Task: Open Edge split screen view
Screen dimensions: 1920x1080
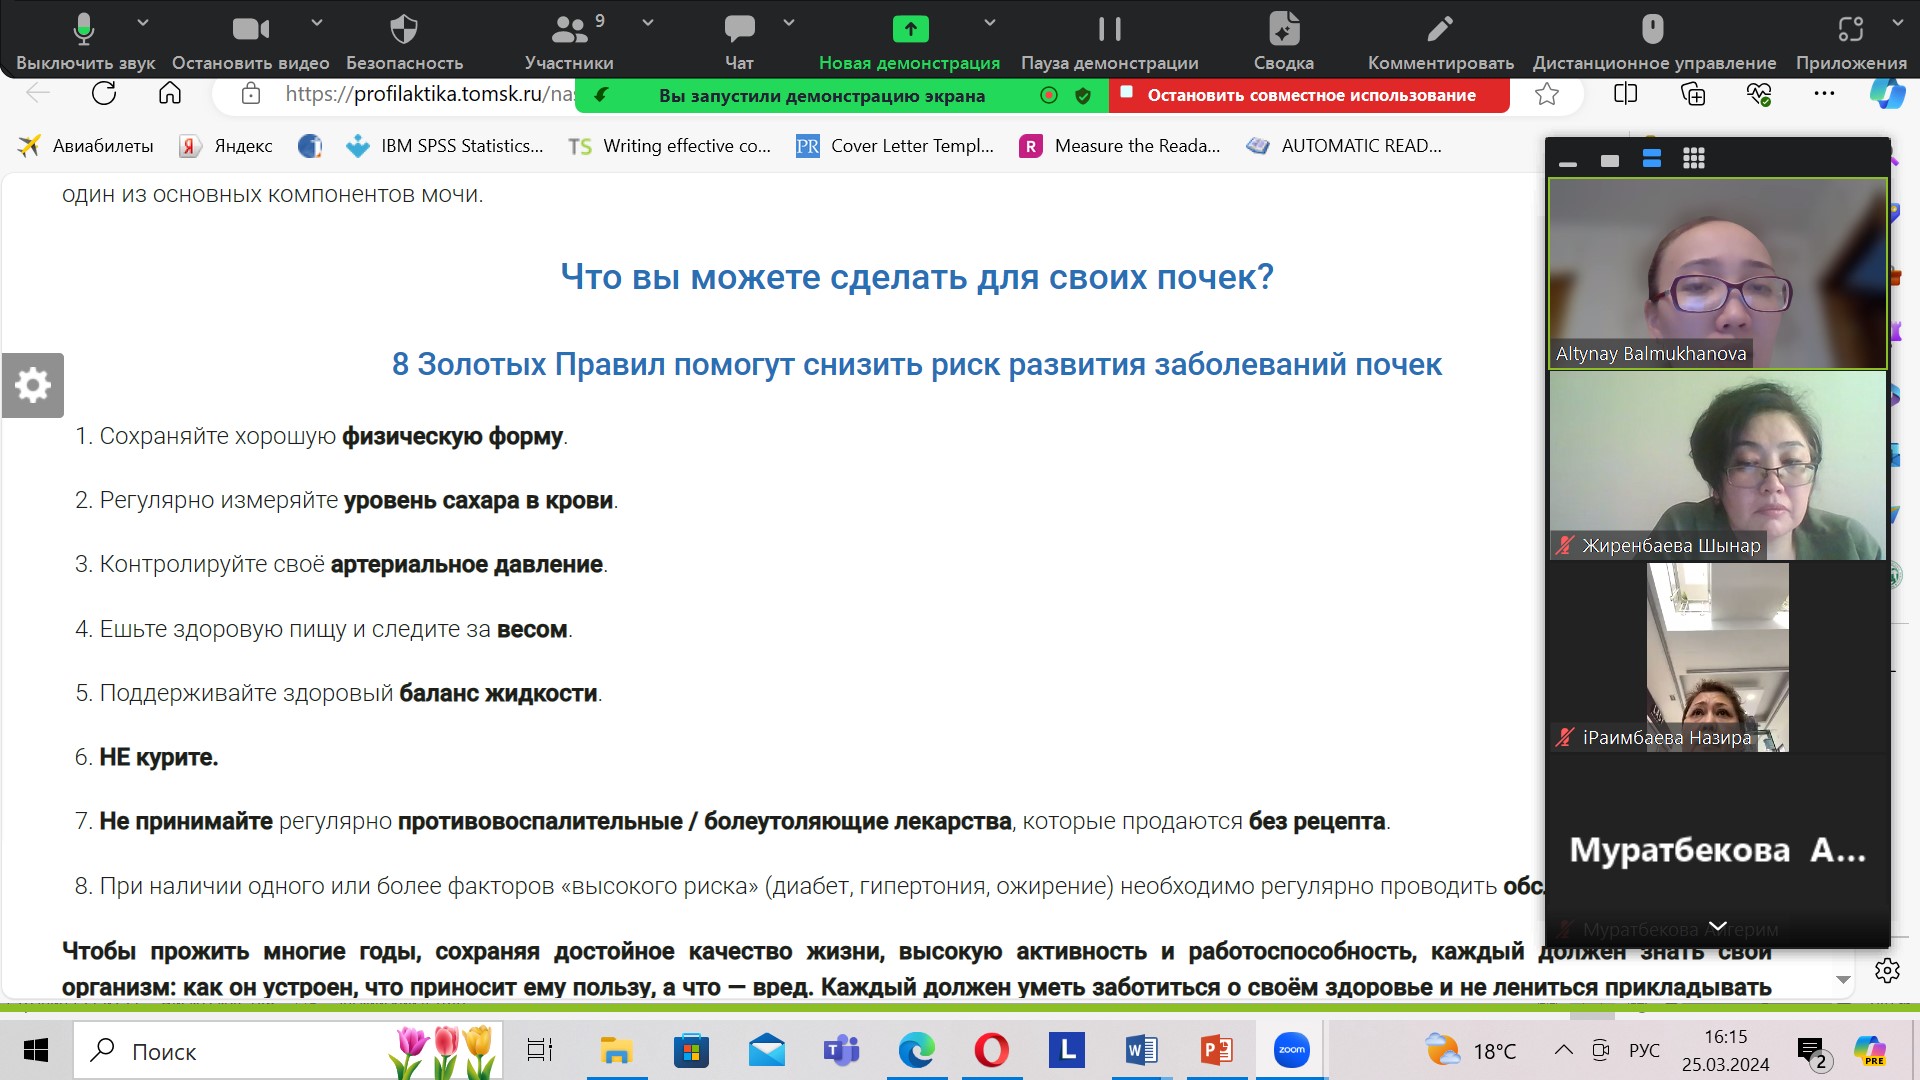Action: coord(1626,94)
